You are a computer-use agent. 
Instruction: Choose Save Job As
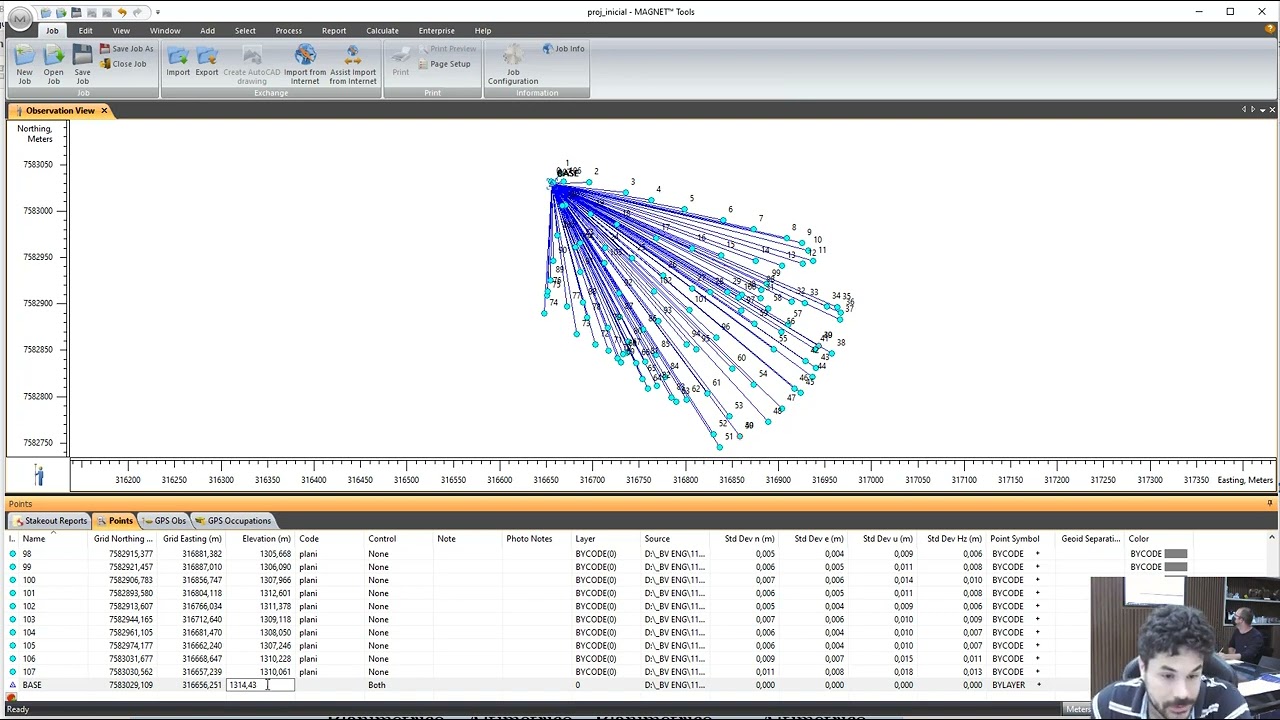(126, 49)
